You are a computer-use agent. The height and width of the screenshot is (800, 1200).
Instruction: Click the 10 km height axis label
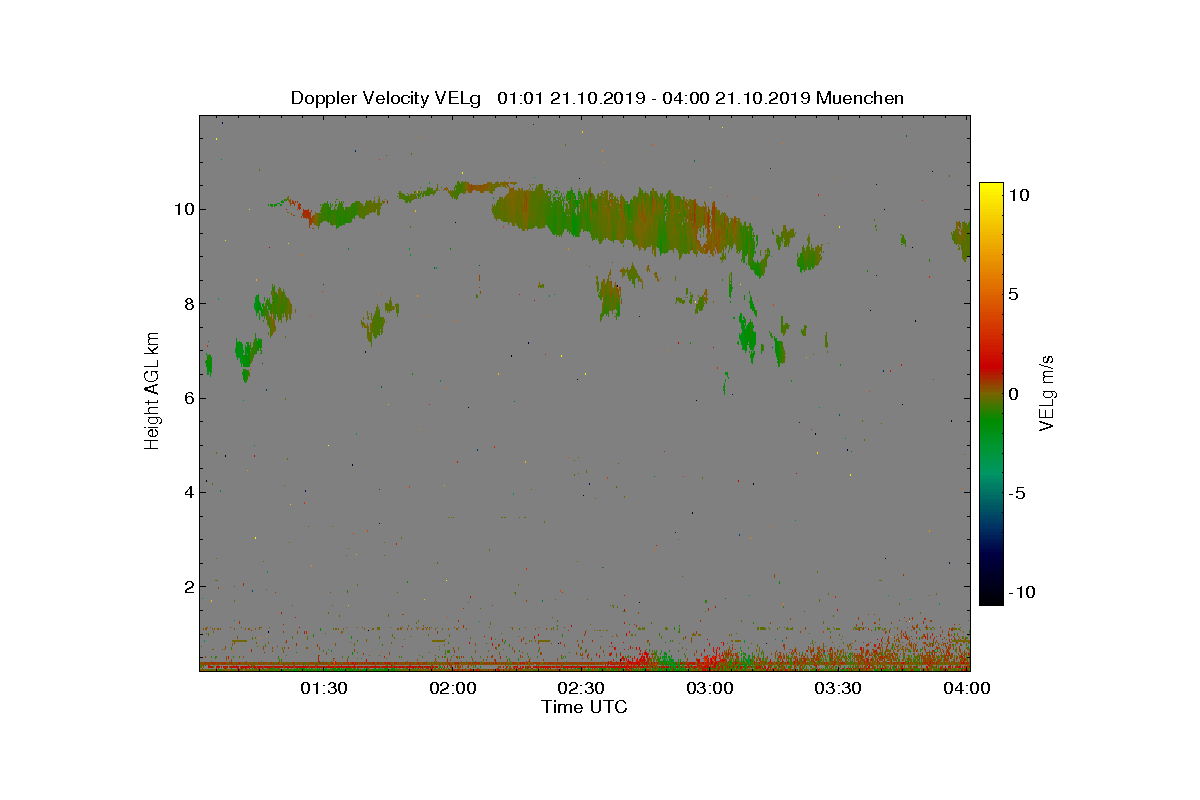coord(181,209)
